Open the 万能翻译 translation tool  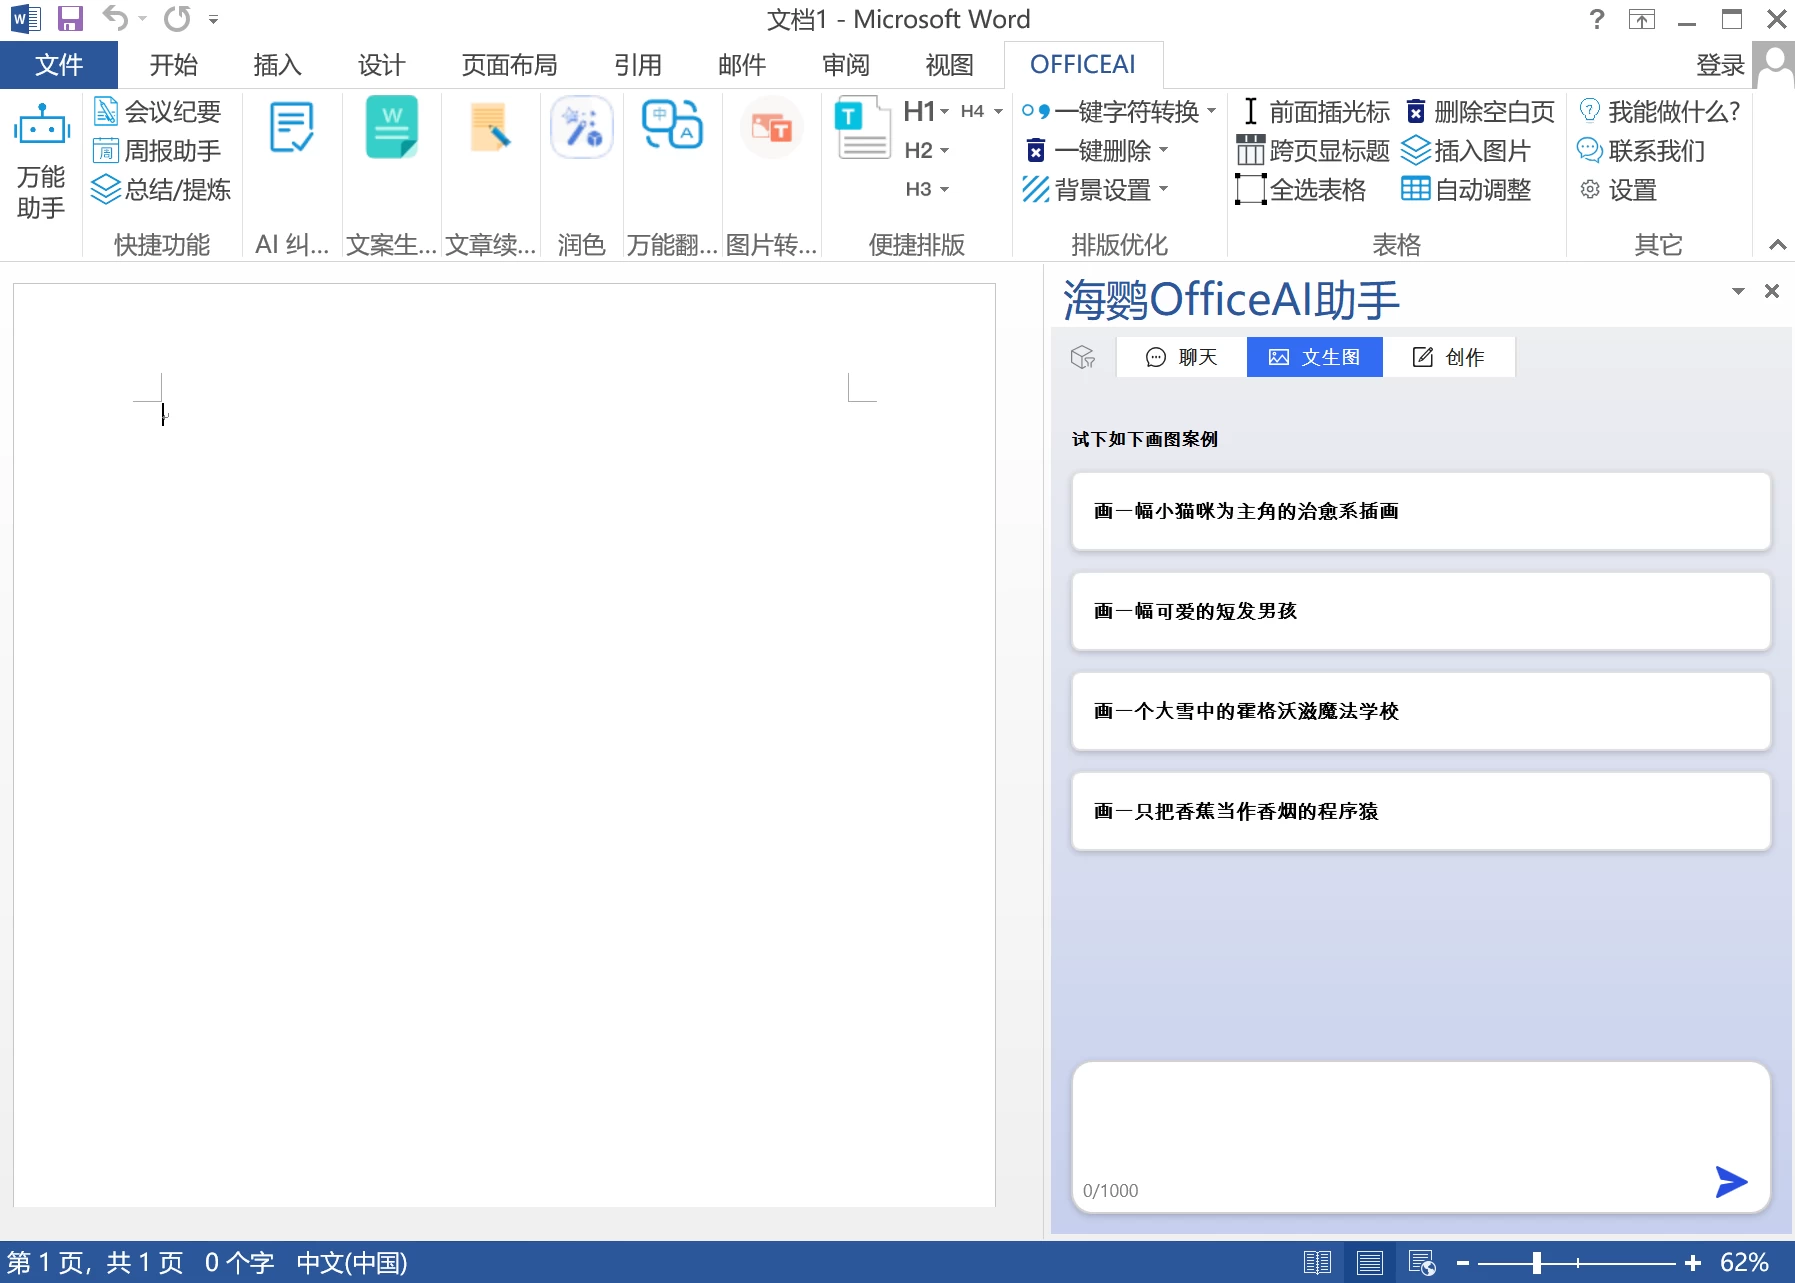671,127
